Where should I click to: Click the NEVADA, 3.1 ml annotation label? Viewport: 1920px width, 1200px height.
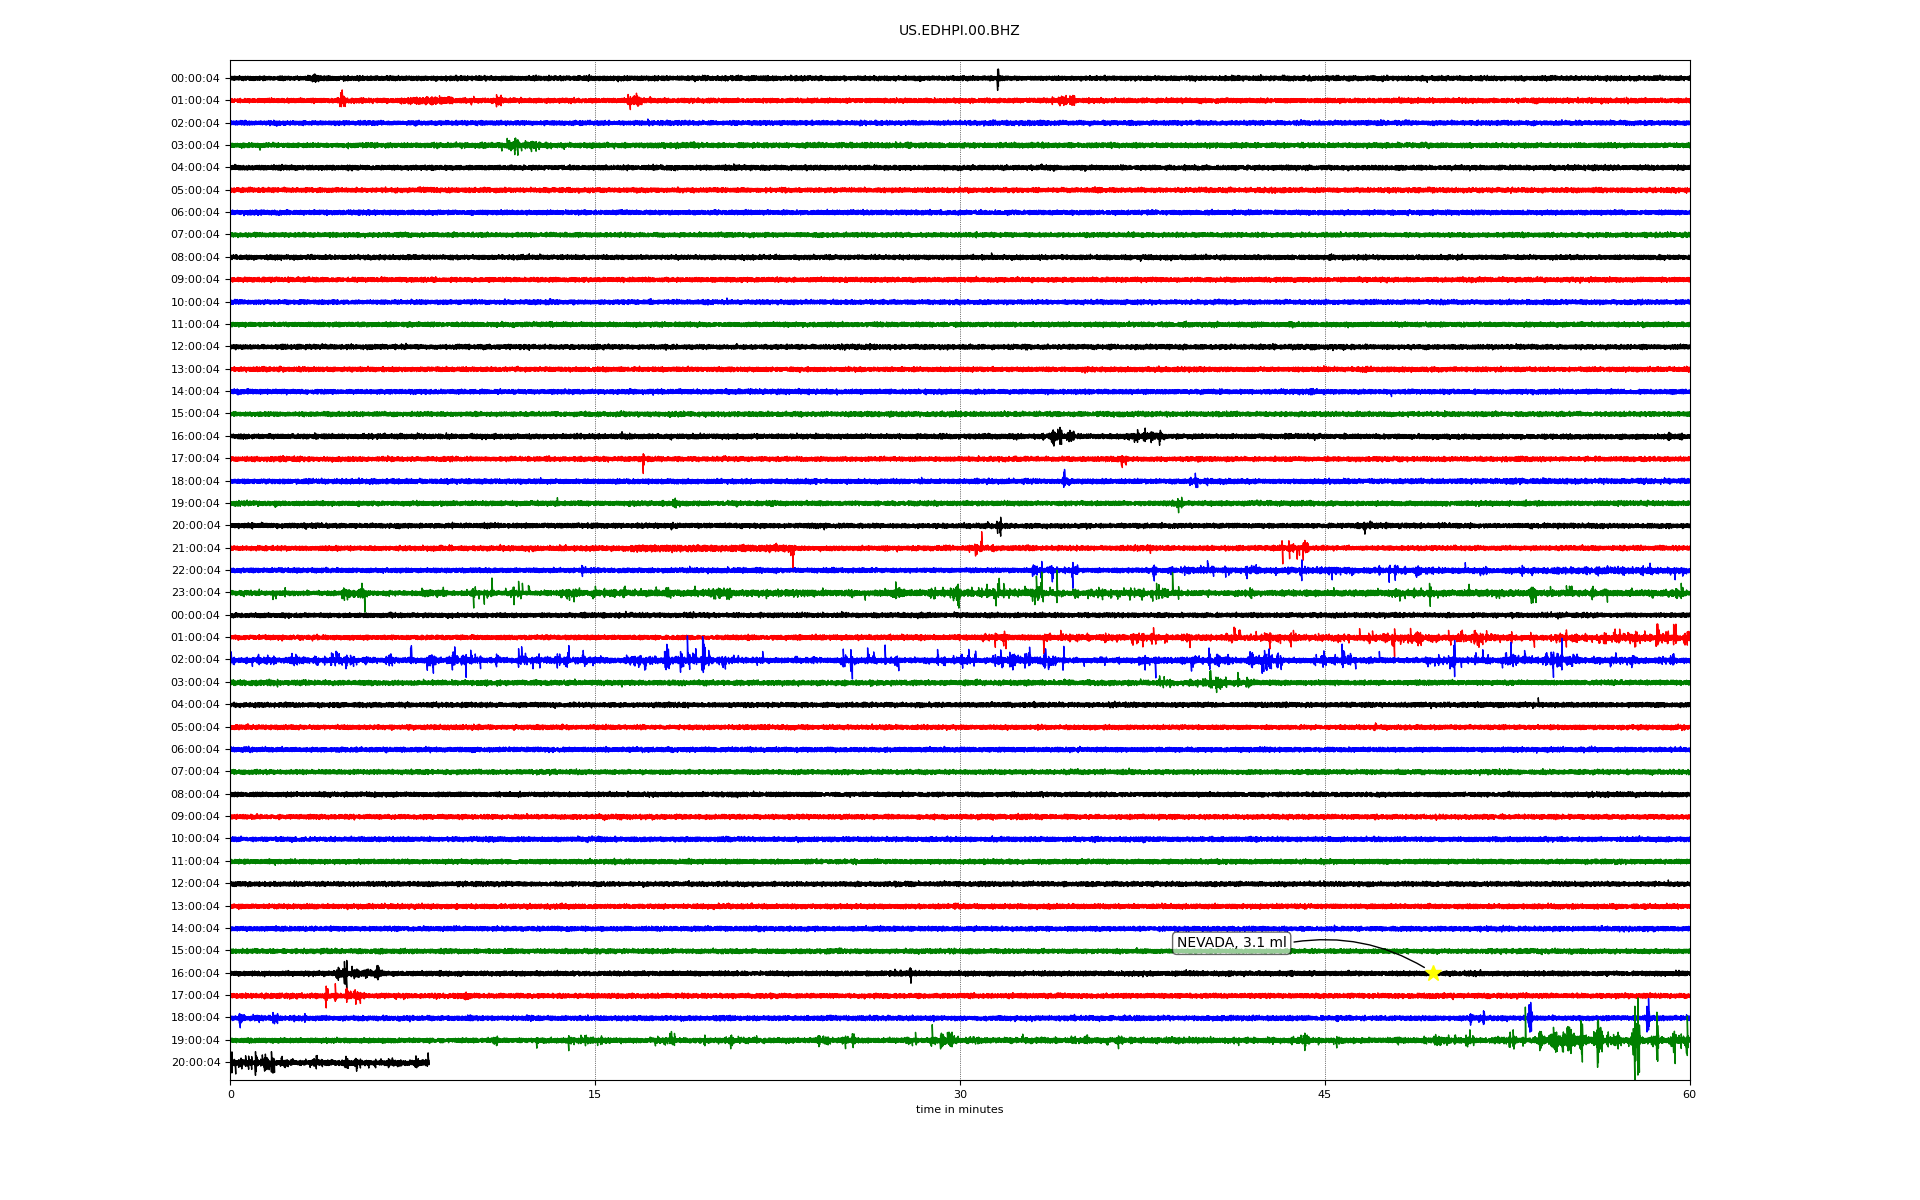[x=1231, y=943]
